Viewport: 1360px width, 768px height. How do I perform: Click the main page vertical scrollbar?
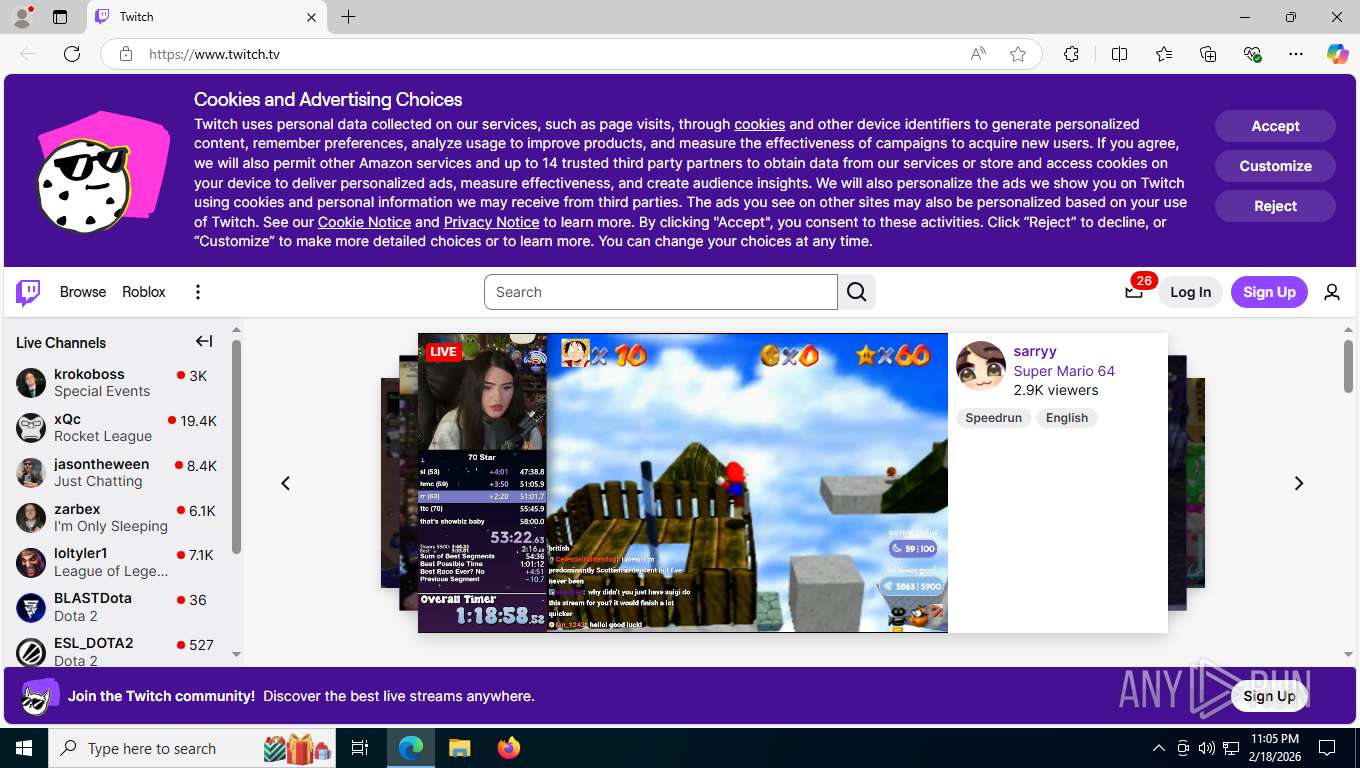1348,365
